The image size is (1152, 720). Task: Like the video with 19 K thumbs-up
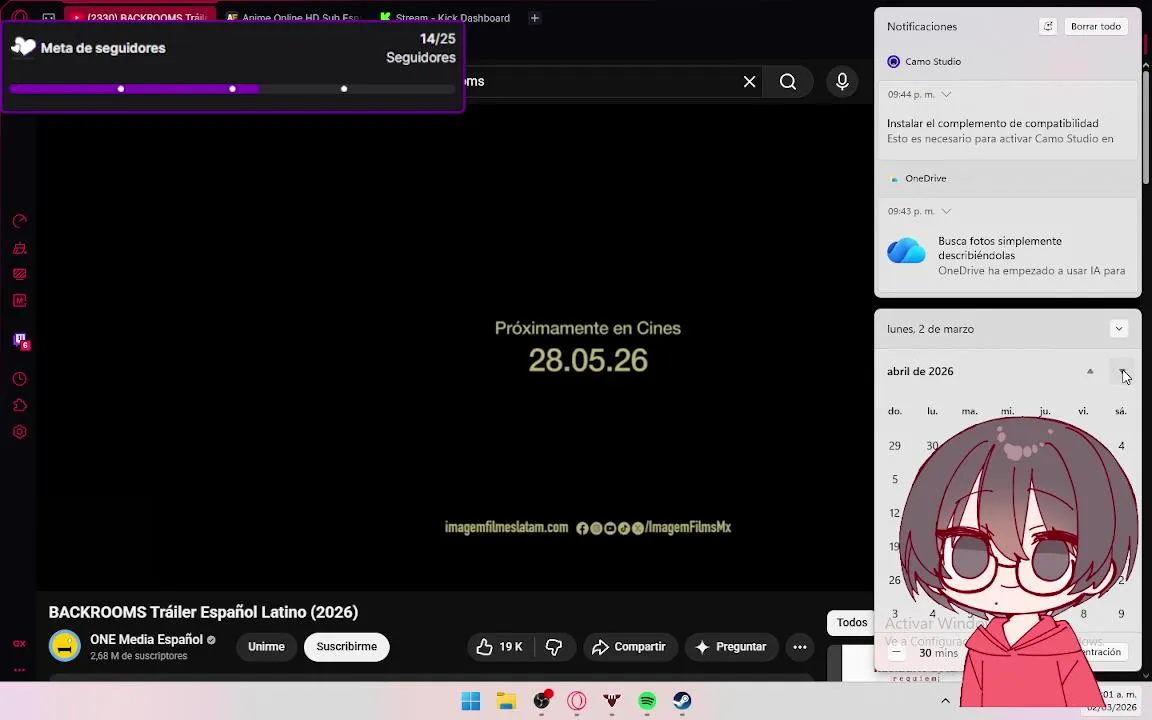coord(500,647)
